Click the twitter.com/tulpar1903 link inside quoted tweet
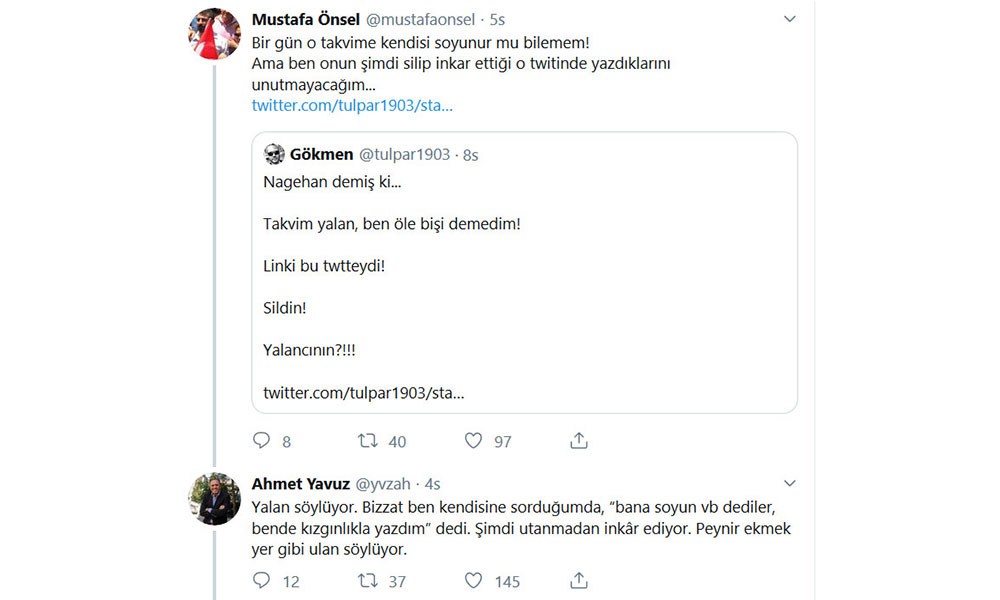 (x=364, y=393)
